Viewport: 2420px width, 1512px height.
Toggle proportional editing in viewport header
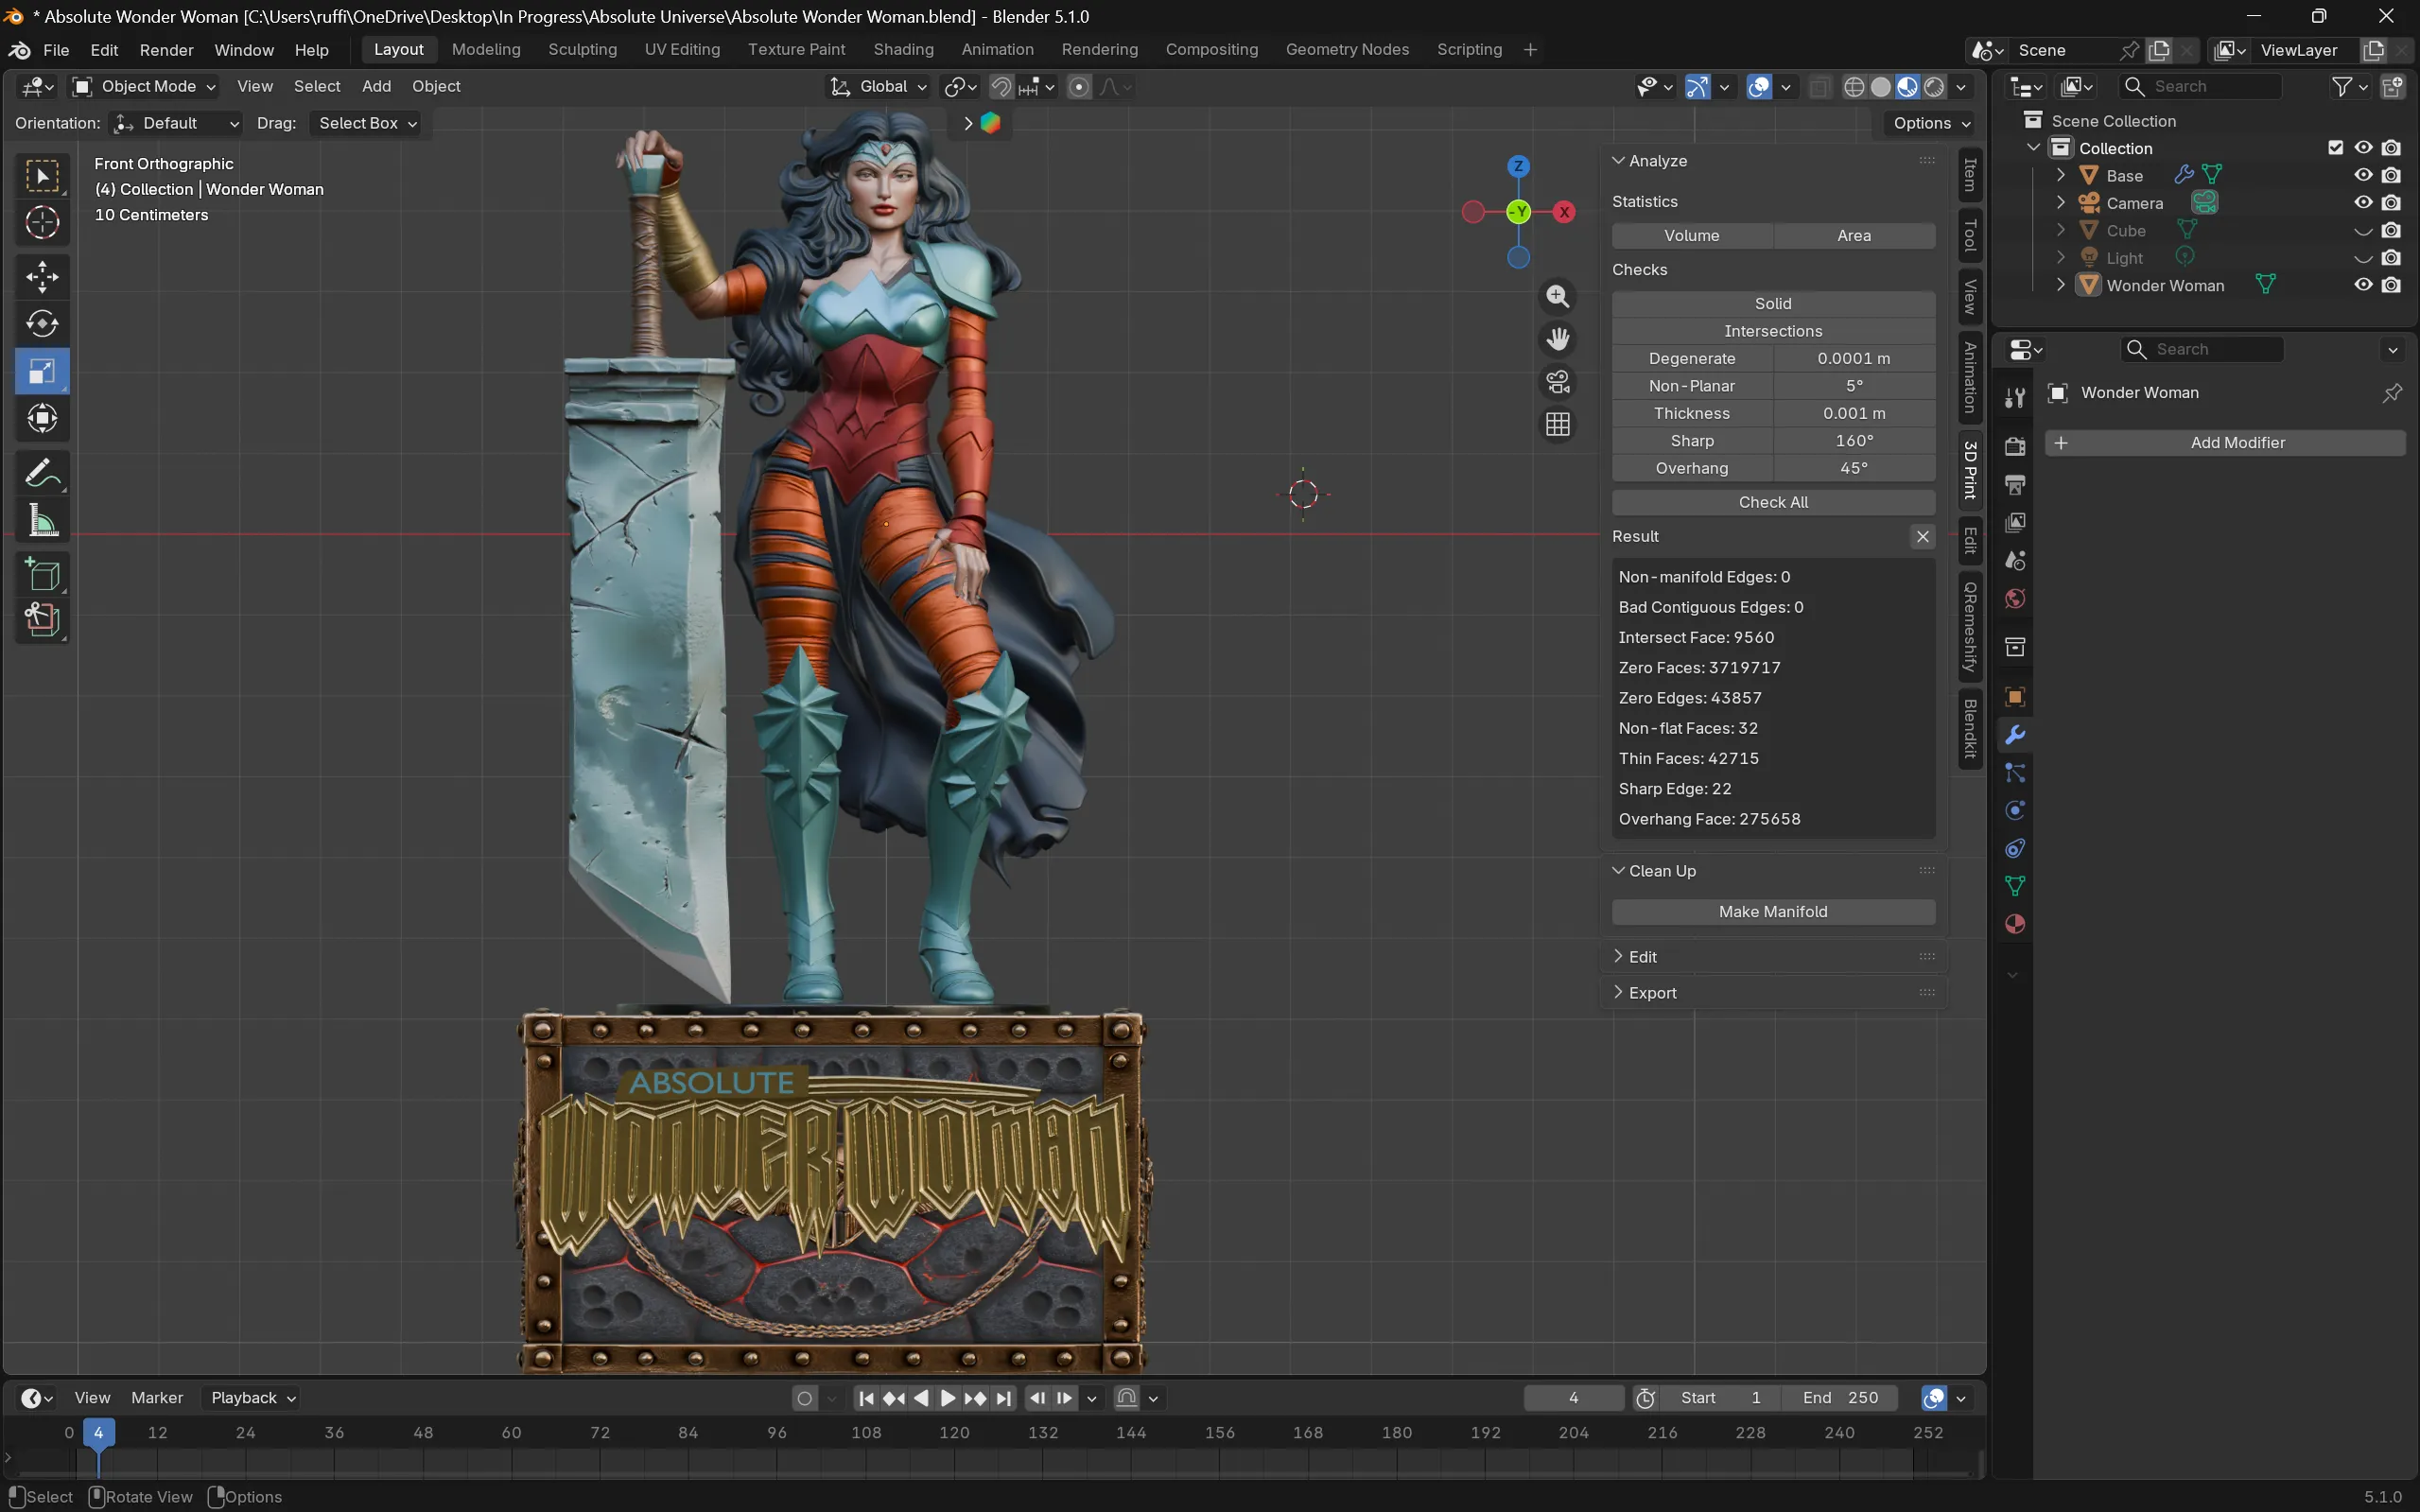coord(1079,87)
